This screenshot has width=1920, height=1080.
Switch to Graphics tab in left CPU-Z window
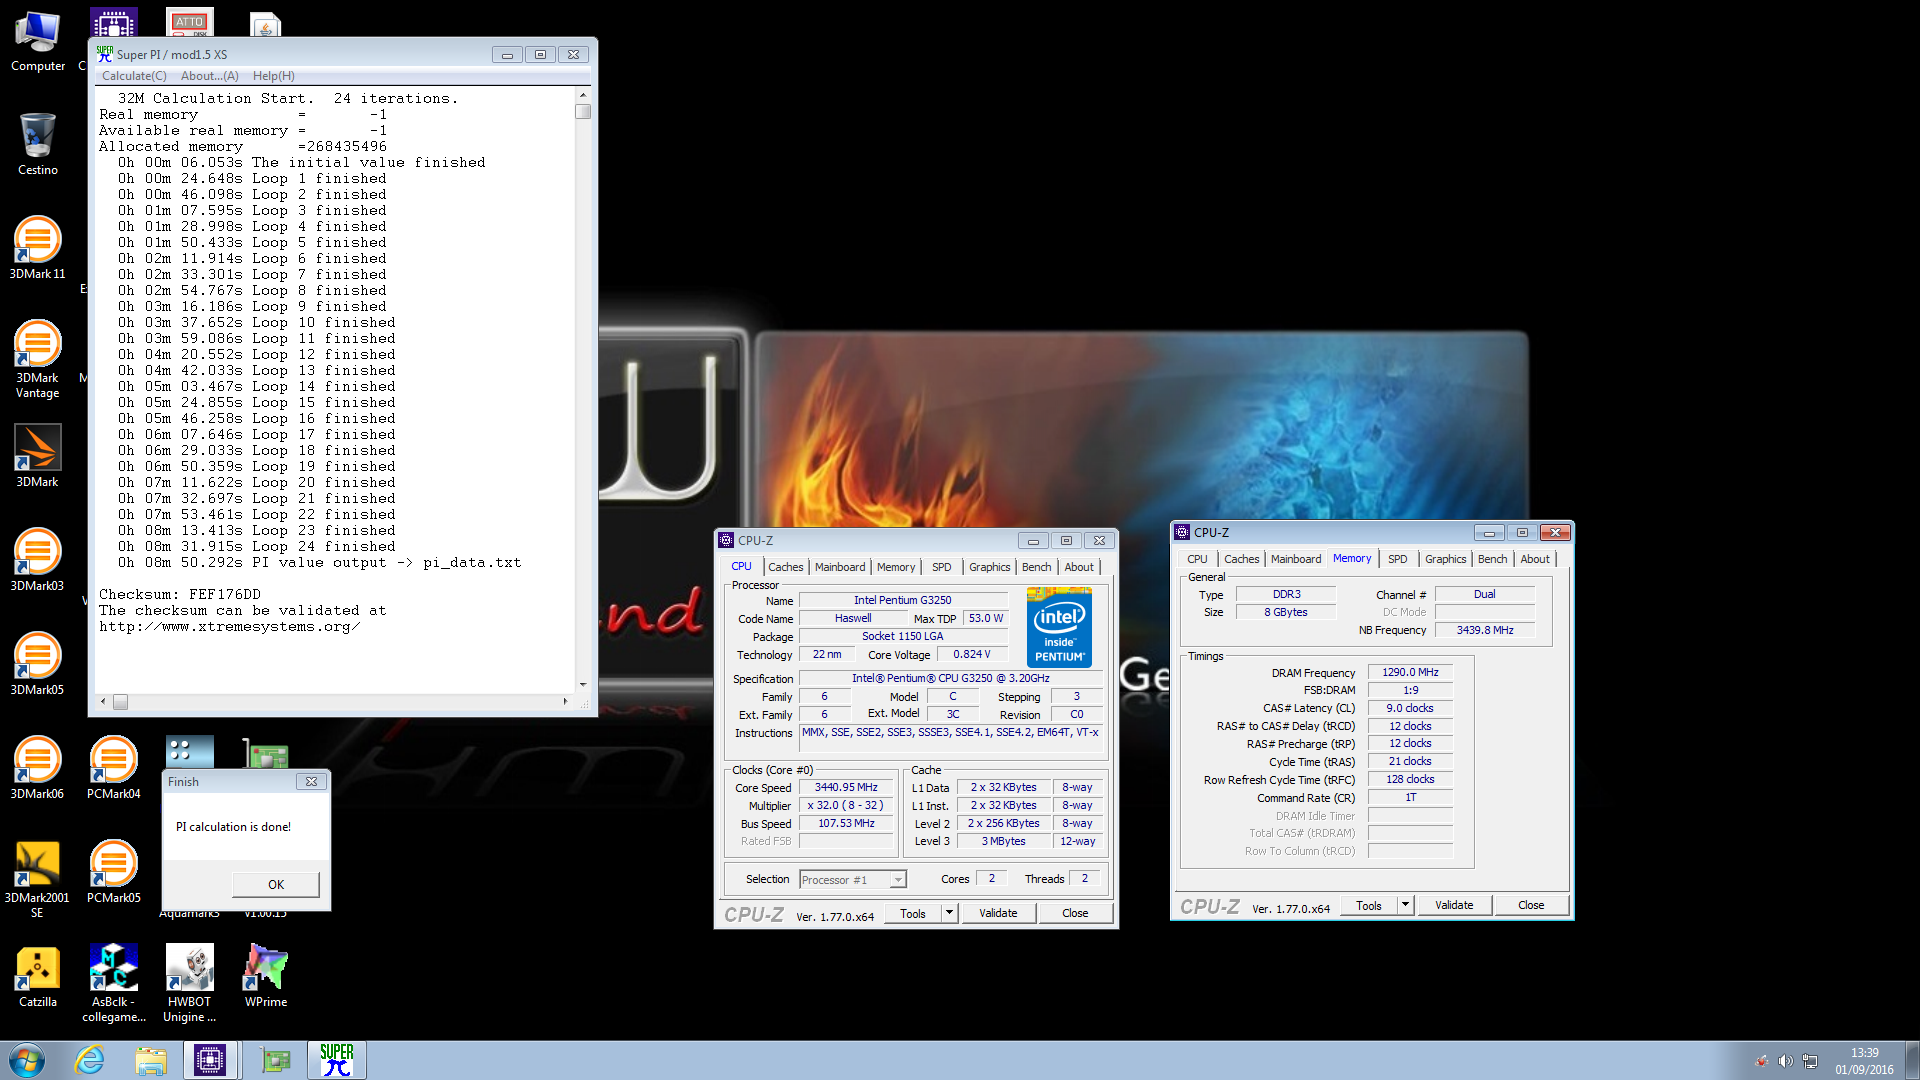pyautogui.click(x=989, y=567)
